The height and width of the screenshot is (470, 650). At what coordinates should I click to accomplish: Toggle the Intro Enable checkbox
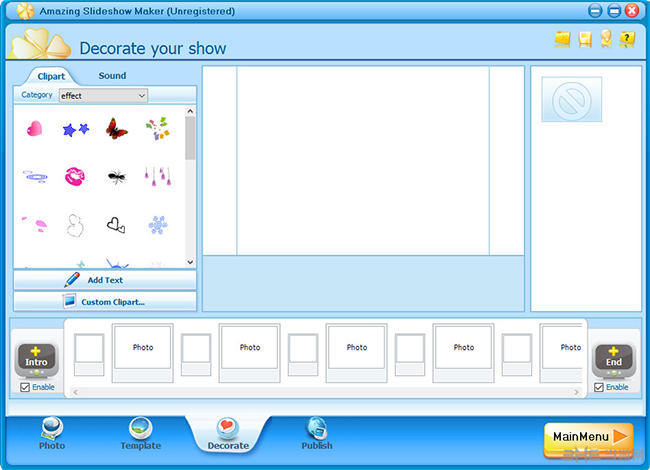point(25,387)
